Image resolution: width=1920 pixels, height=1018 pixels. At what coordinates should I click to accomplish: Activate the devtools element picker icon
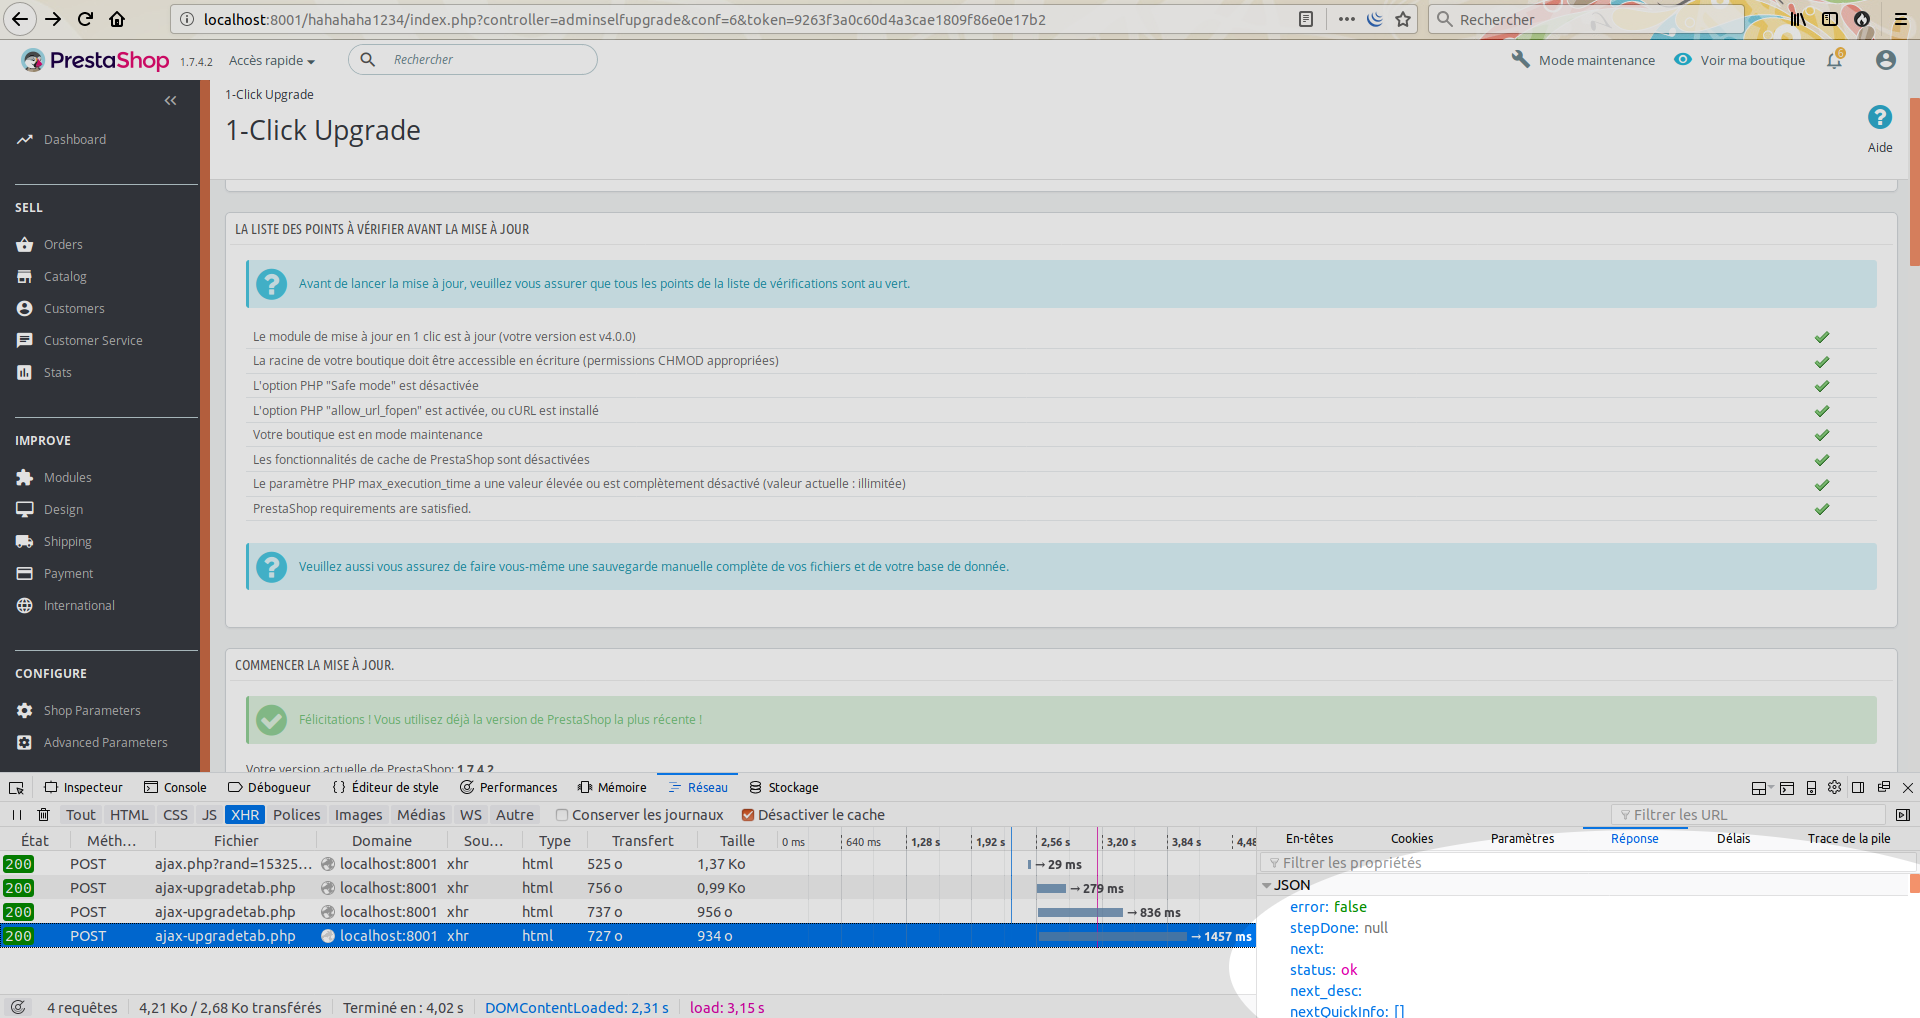(x=16, y=787)
